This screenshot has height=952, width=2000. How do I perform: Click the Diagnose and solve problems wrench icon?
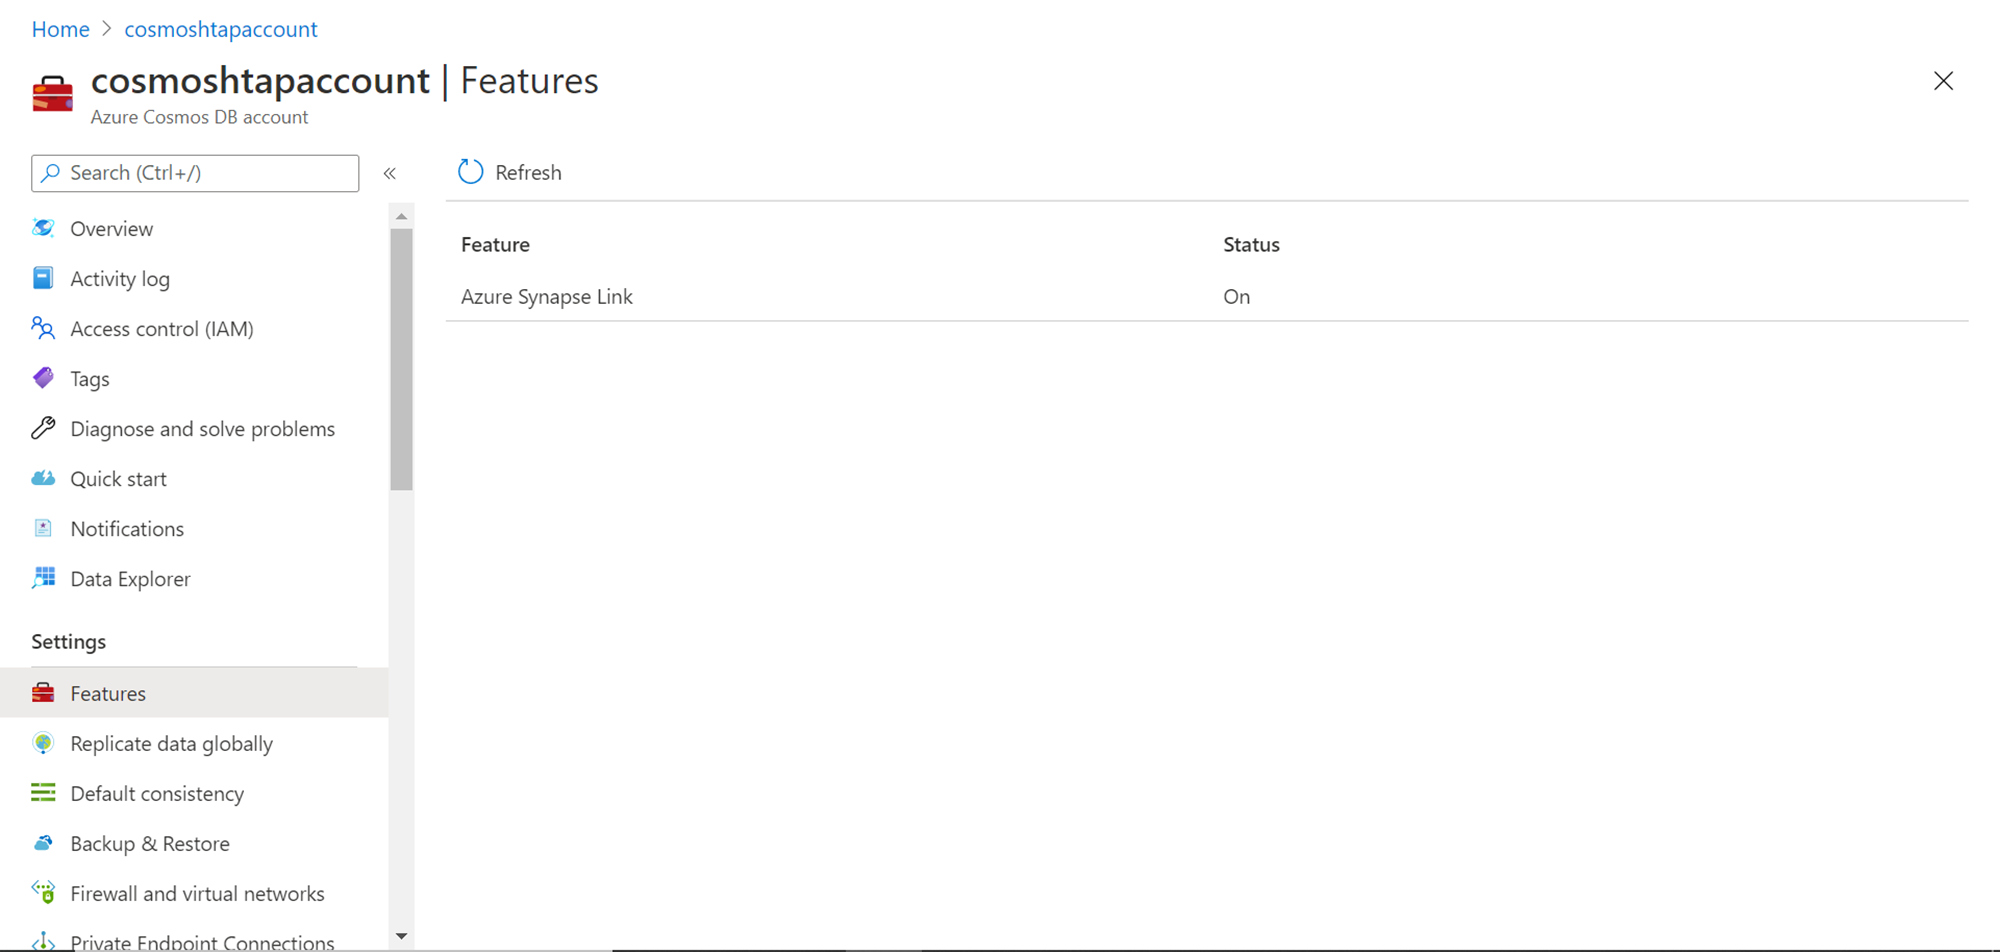[x=43, y=428]
